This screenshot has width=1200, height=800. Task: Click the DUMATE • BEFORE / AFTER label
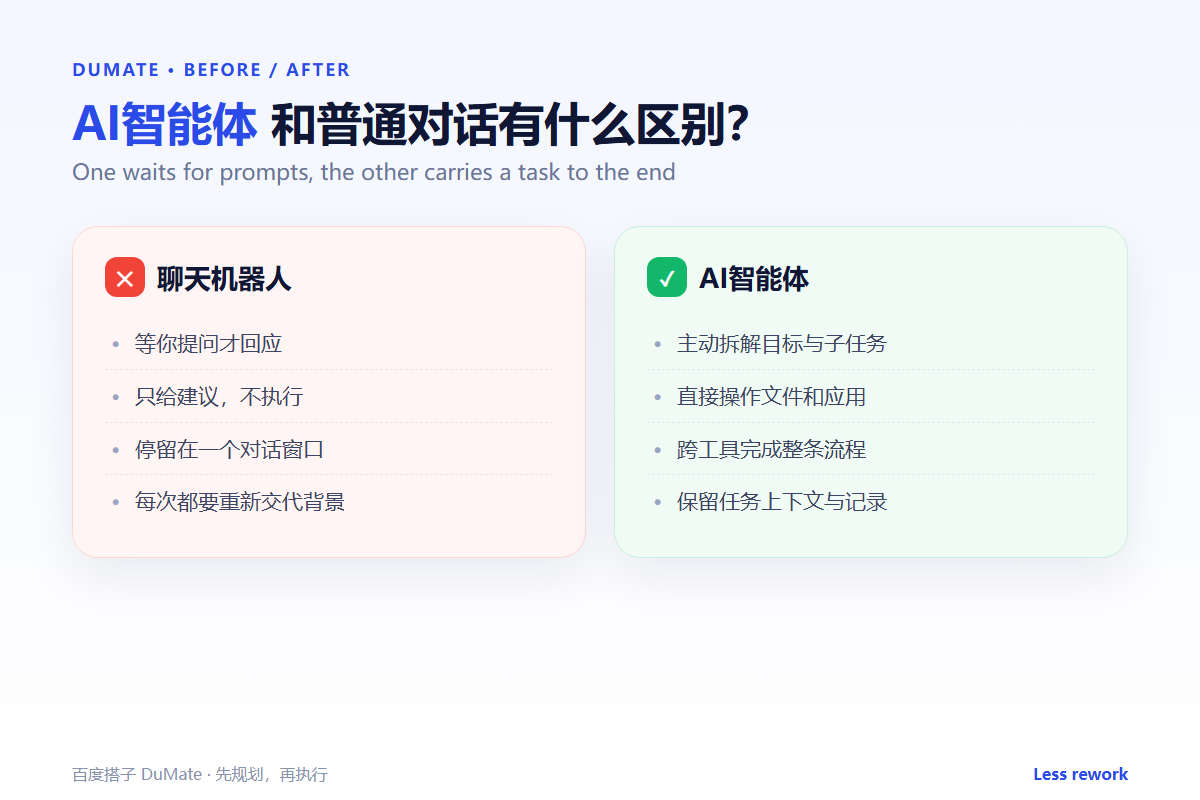pyautogui.click(x=211, y=70)
